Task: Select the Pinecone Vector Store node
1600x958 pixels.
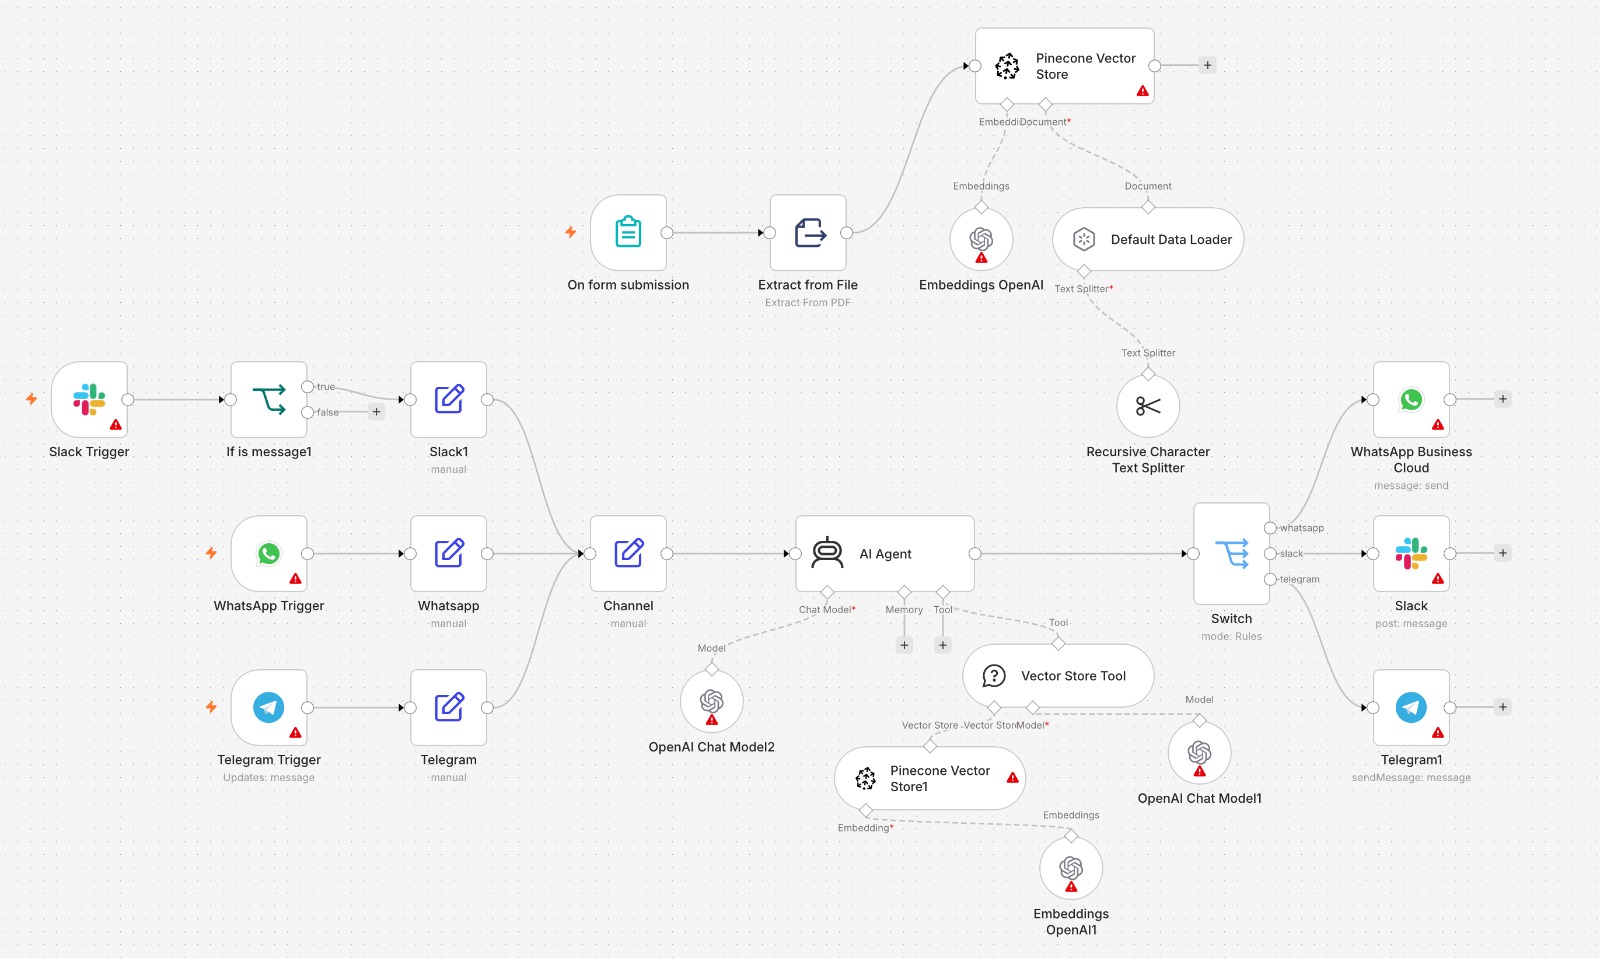Action: 1065,66
